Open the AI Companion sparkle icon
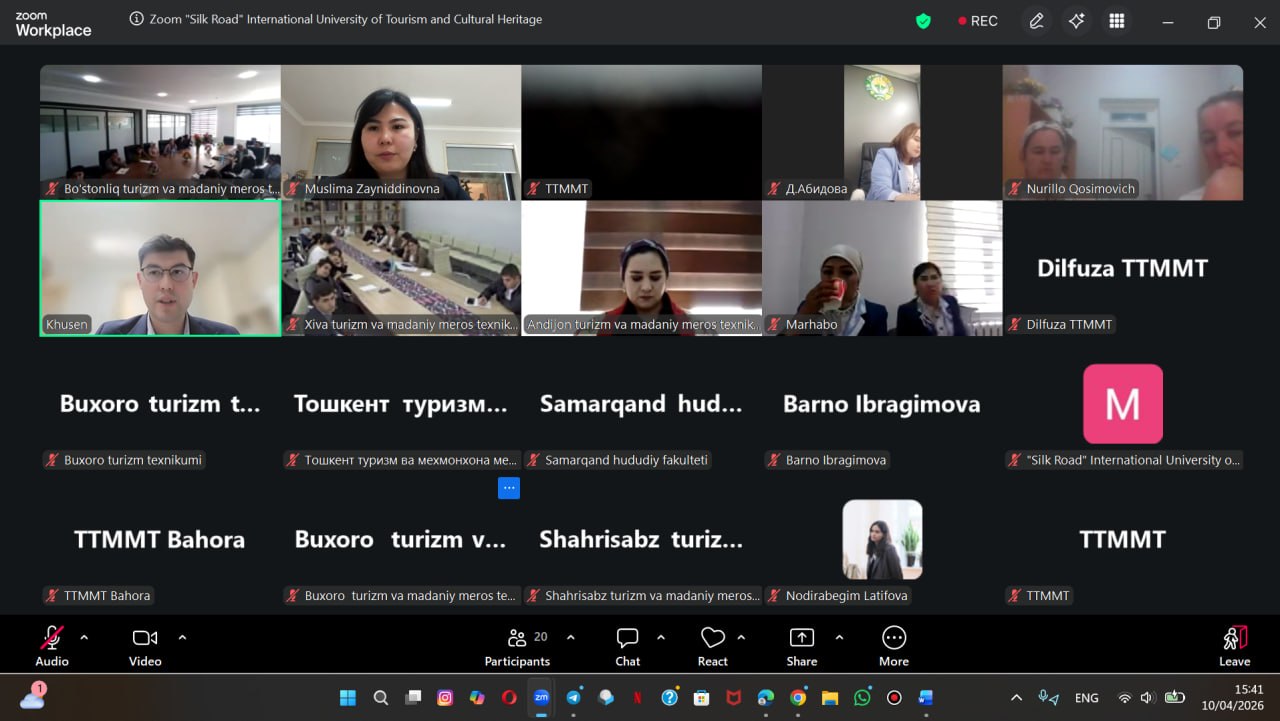Viewport: 1280px width, 721px height. tap(1077, 21)
